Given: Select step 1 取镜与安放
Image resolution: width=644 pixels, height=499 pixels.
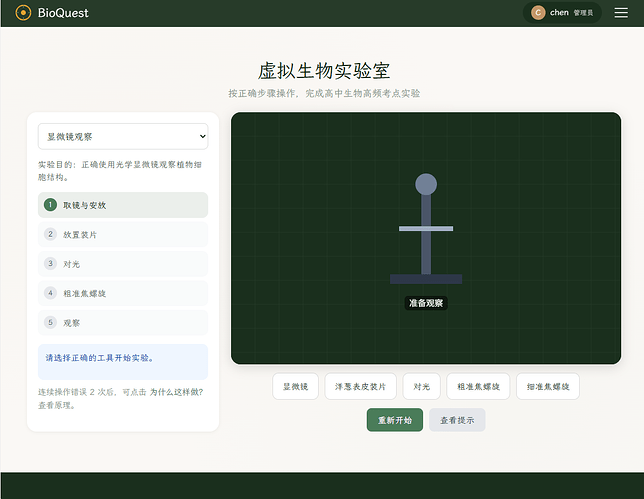Looking at the screenshot, I should pyautogui.click(x=123, y=205).
